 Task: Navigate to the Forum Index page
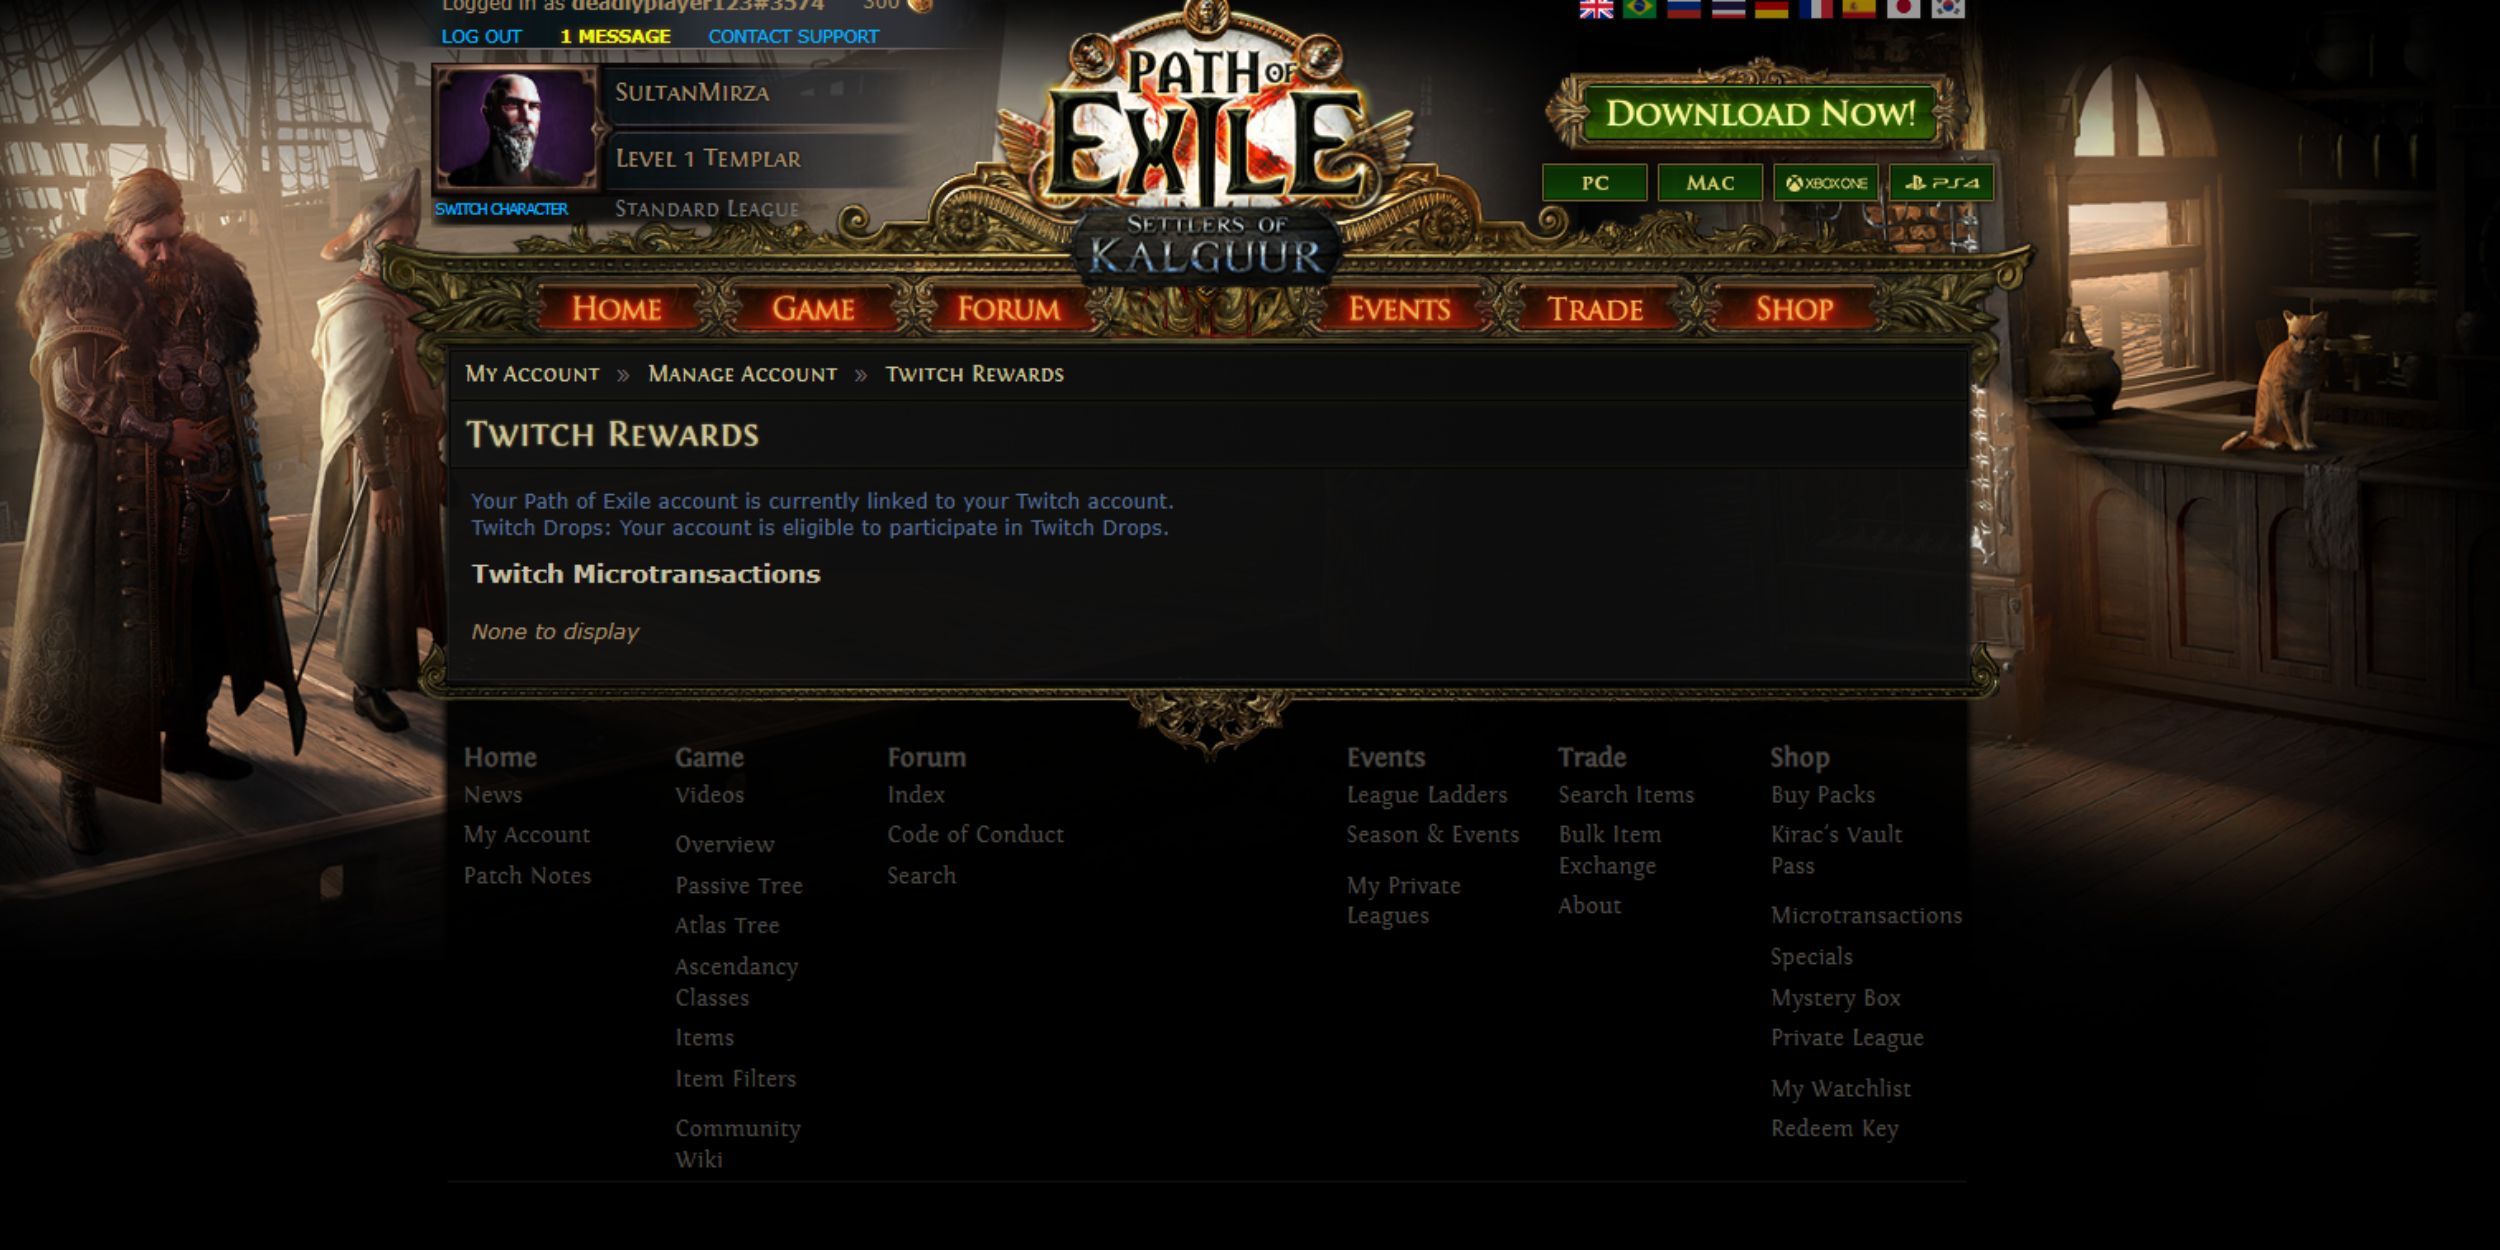914,792
